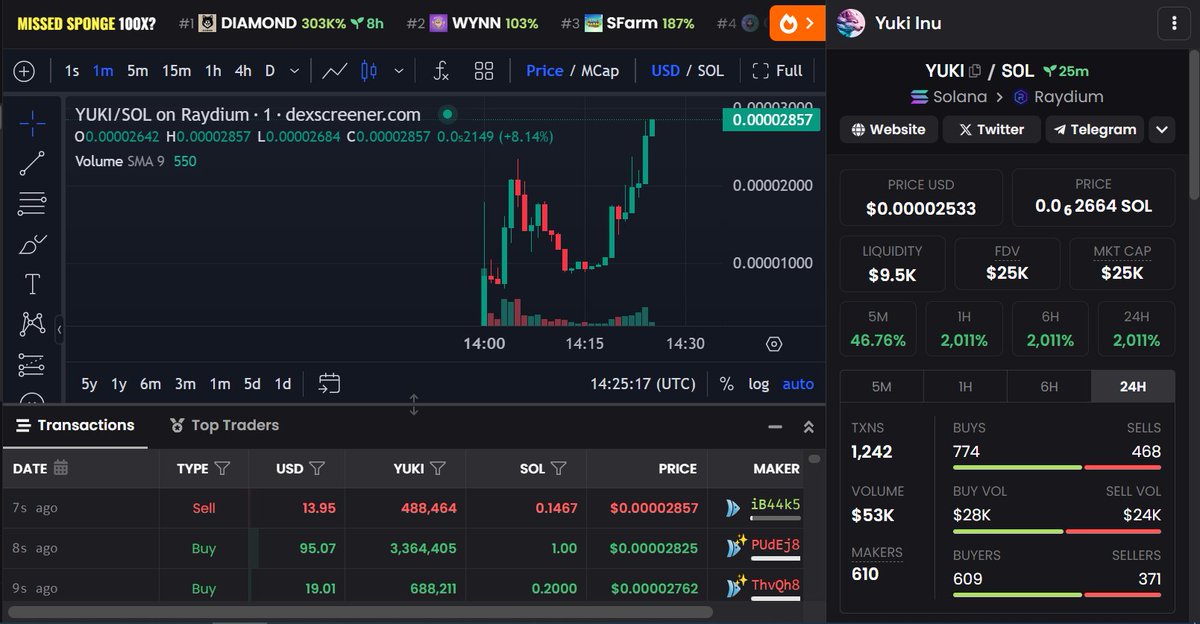Click the calendar icon in DATE column
Image resolution: width=1200 pixels, height=624 pixels.
[x=61, y=468]
